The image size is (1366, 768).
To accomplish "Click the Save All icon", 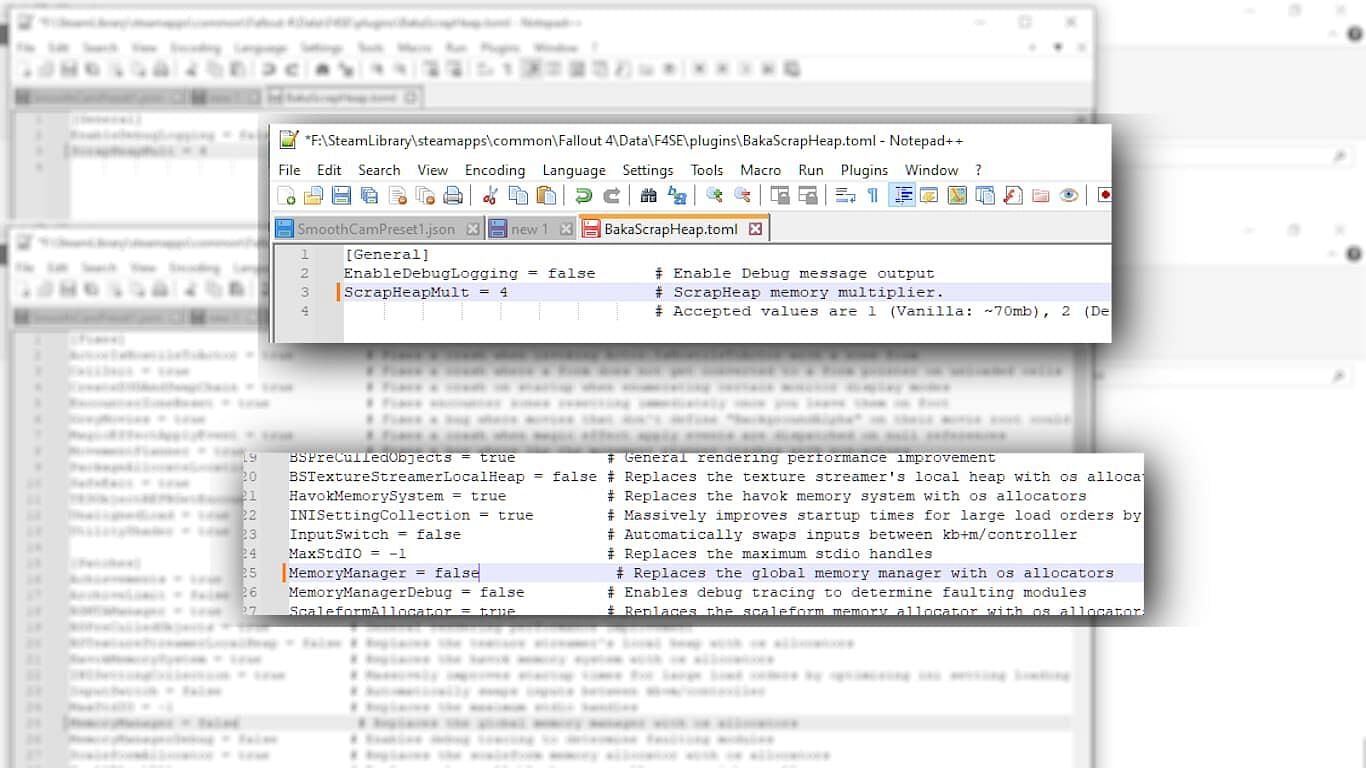I will click(369, 195).
